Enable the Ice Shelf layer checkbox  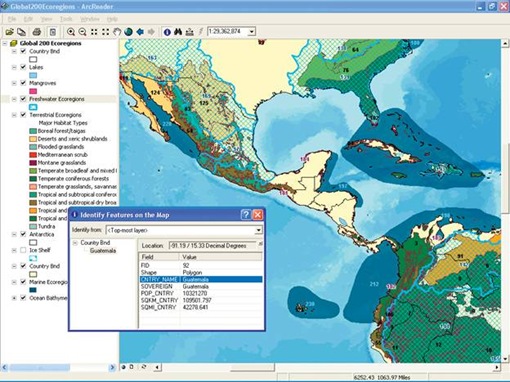coord(23,250)
